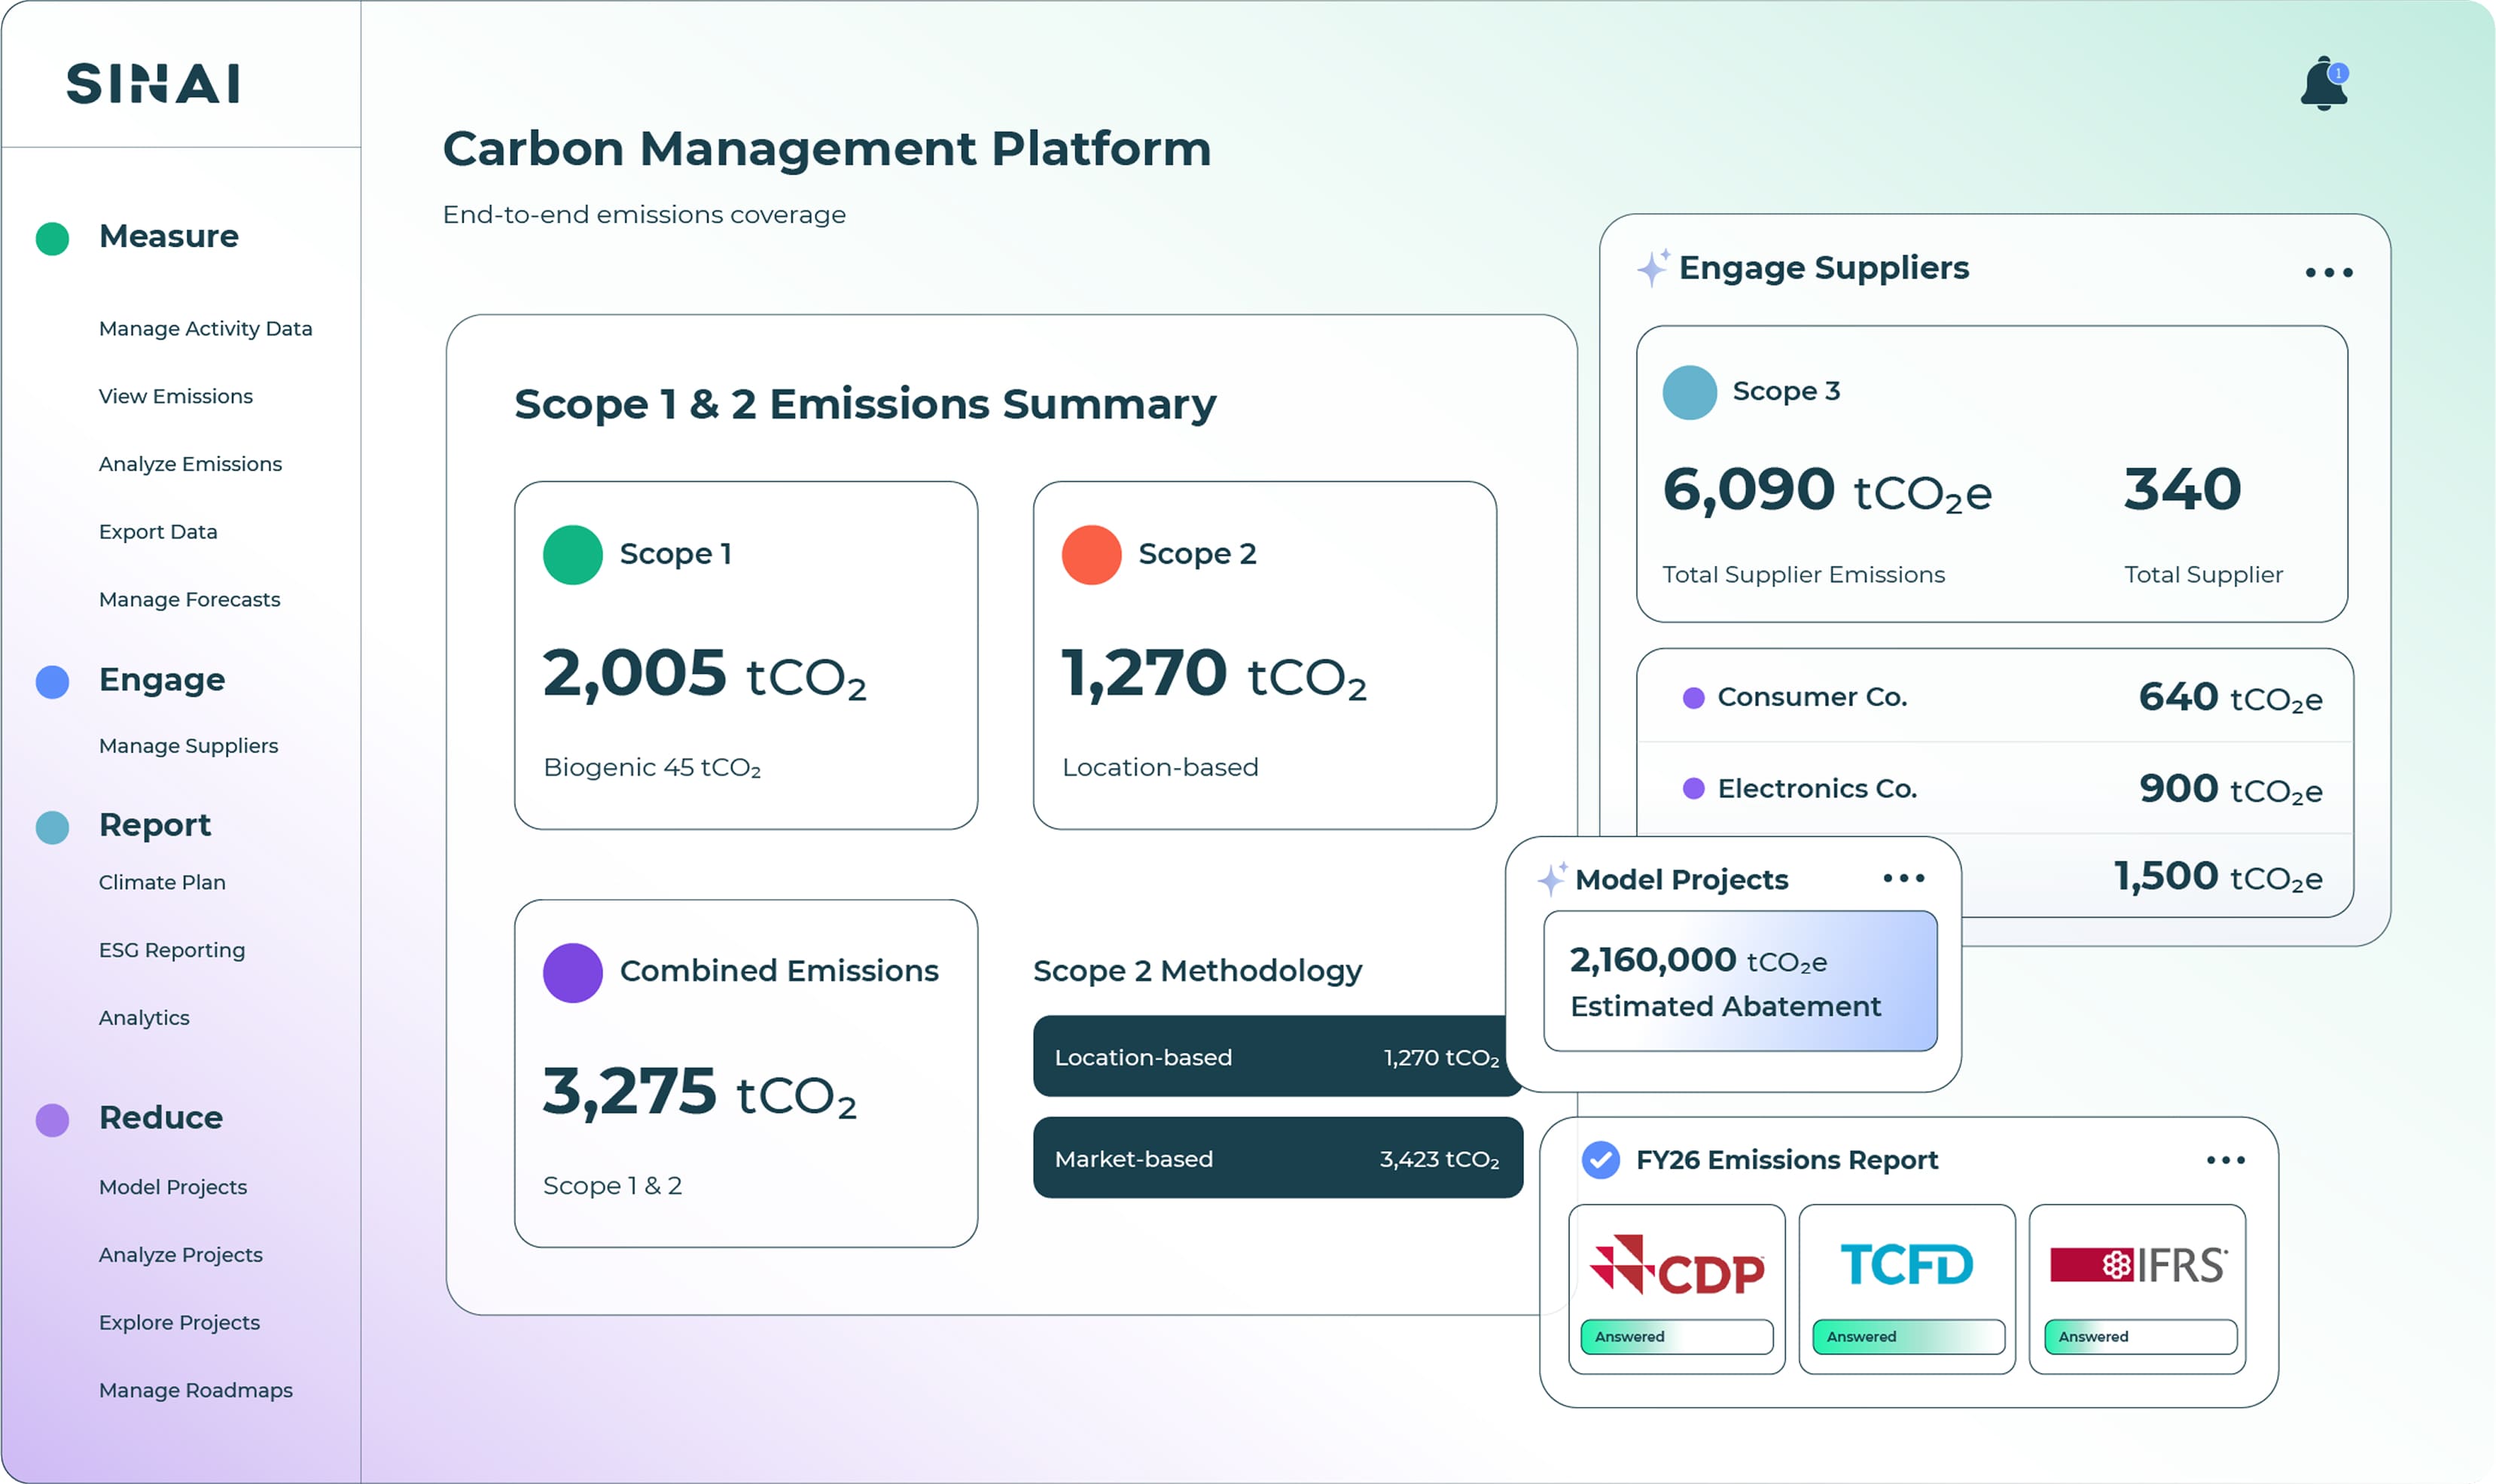Viewport: 2496px width, 1484px height.
Task: Open the Estimated Abatement card
Action: click(x=1740, y=981)
